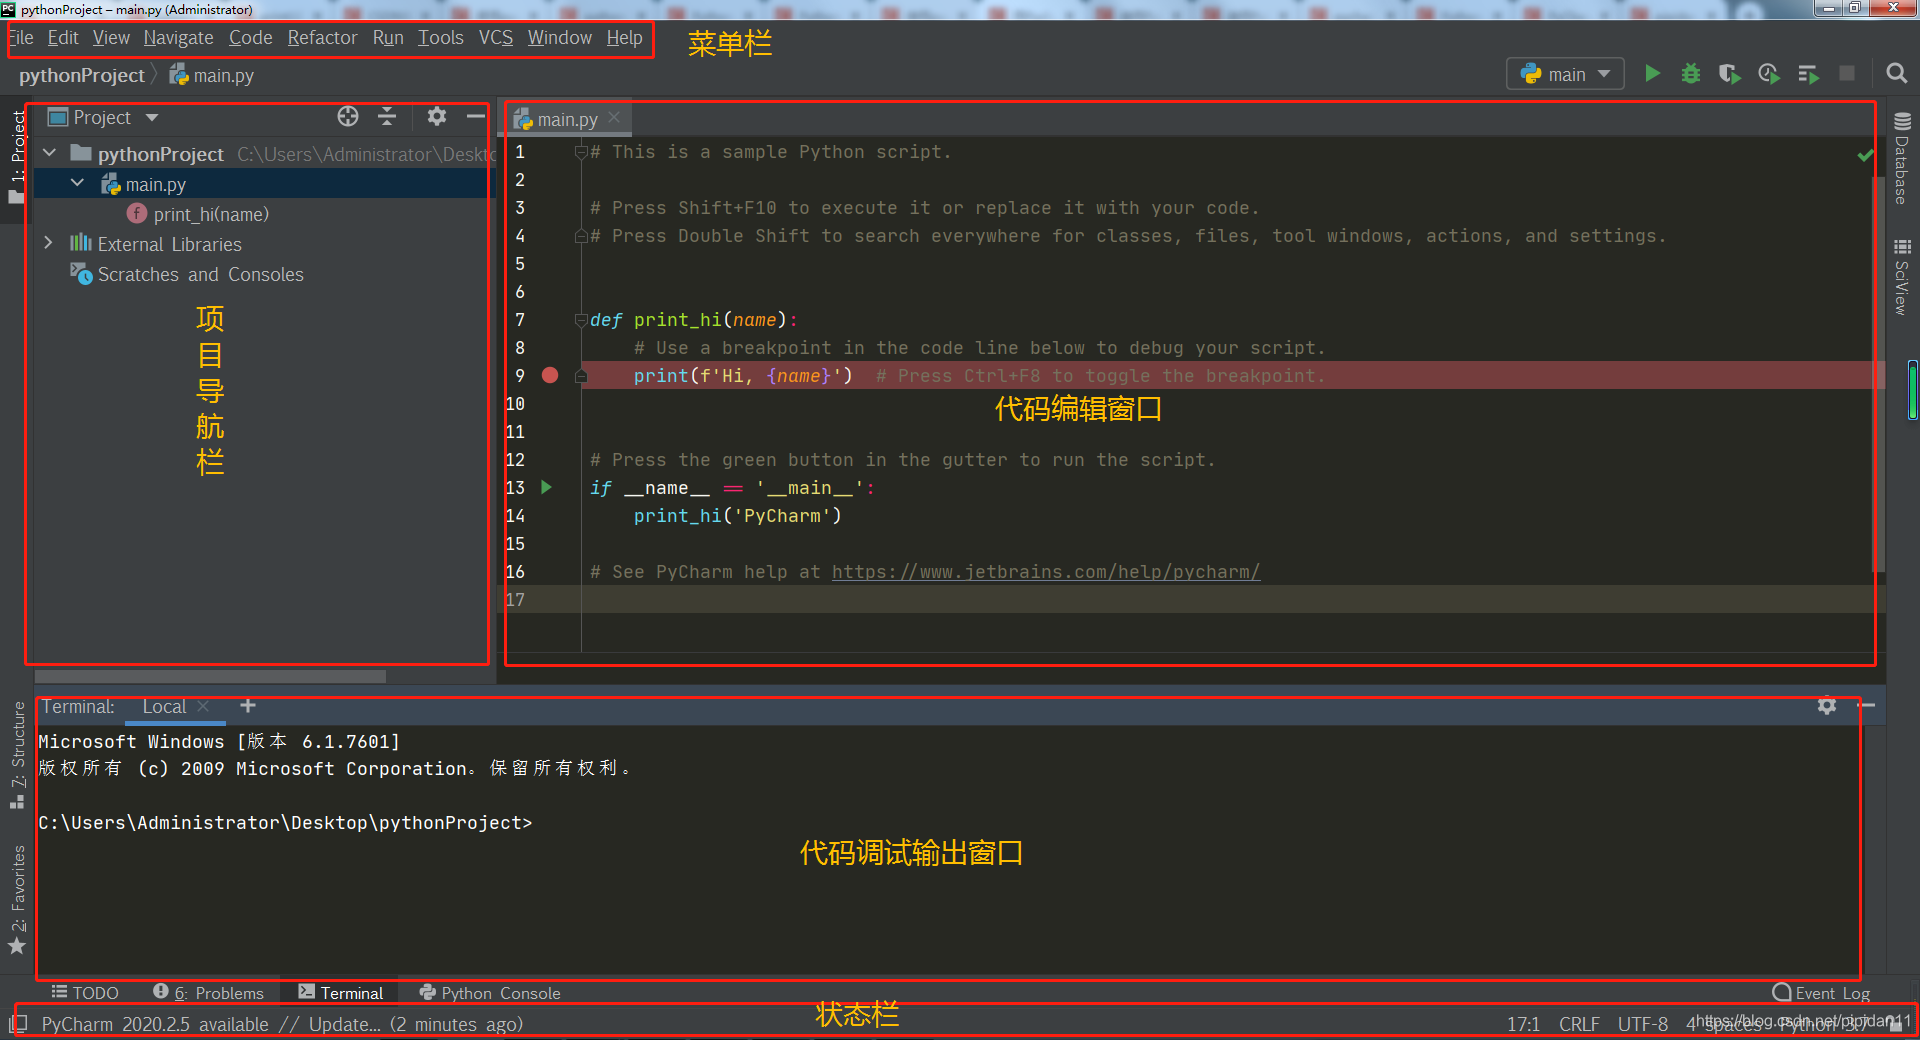Collapse all in Project panel

click(x=387, y=117)
